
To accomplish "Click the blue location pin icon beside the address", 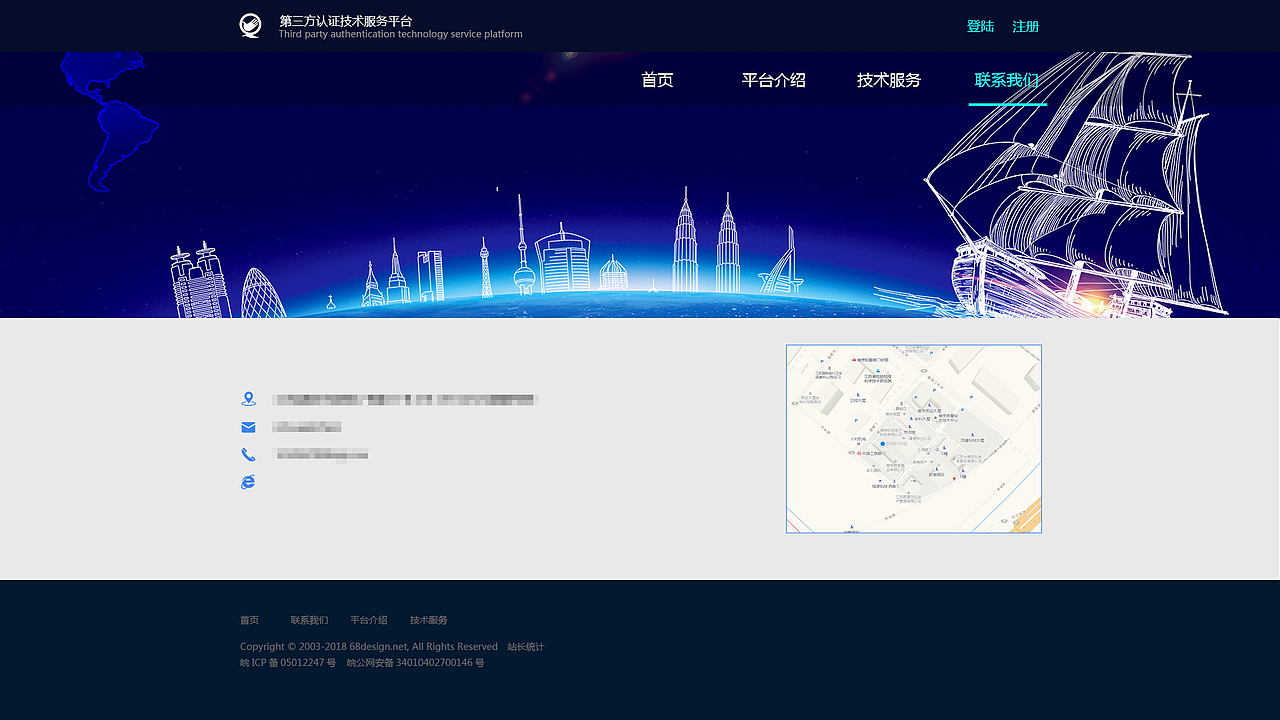I will click(248, 397).
